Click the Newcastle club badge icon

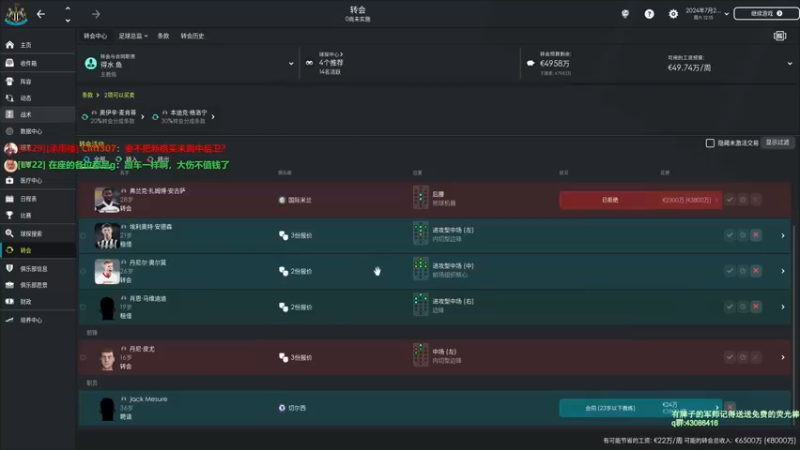(16, 14)
